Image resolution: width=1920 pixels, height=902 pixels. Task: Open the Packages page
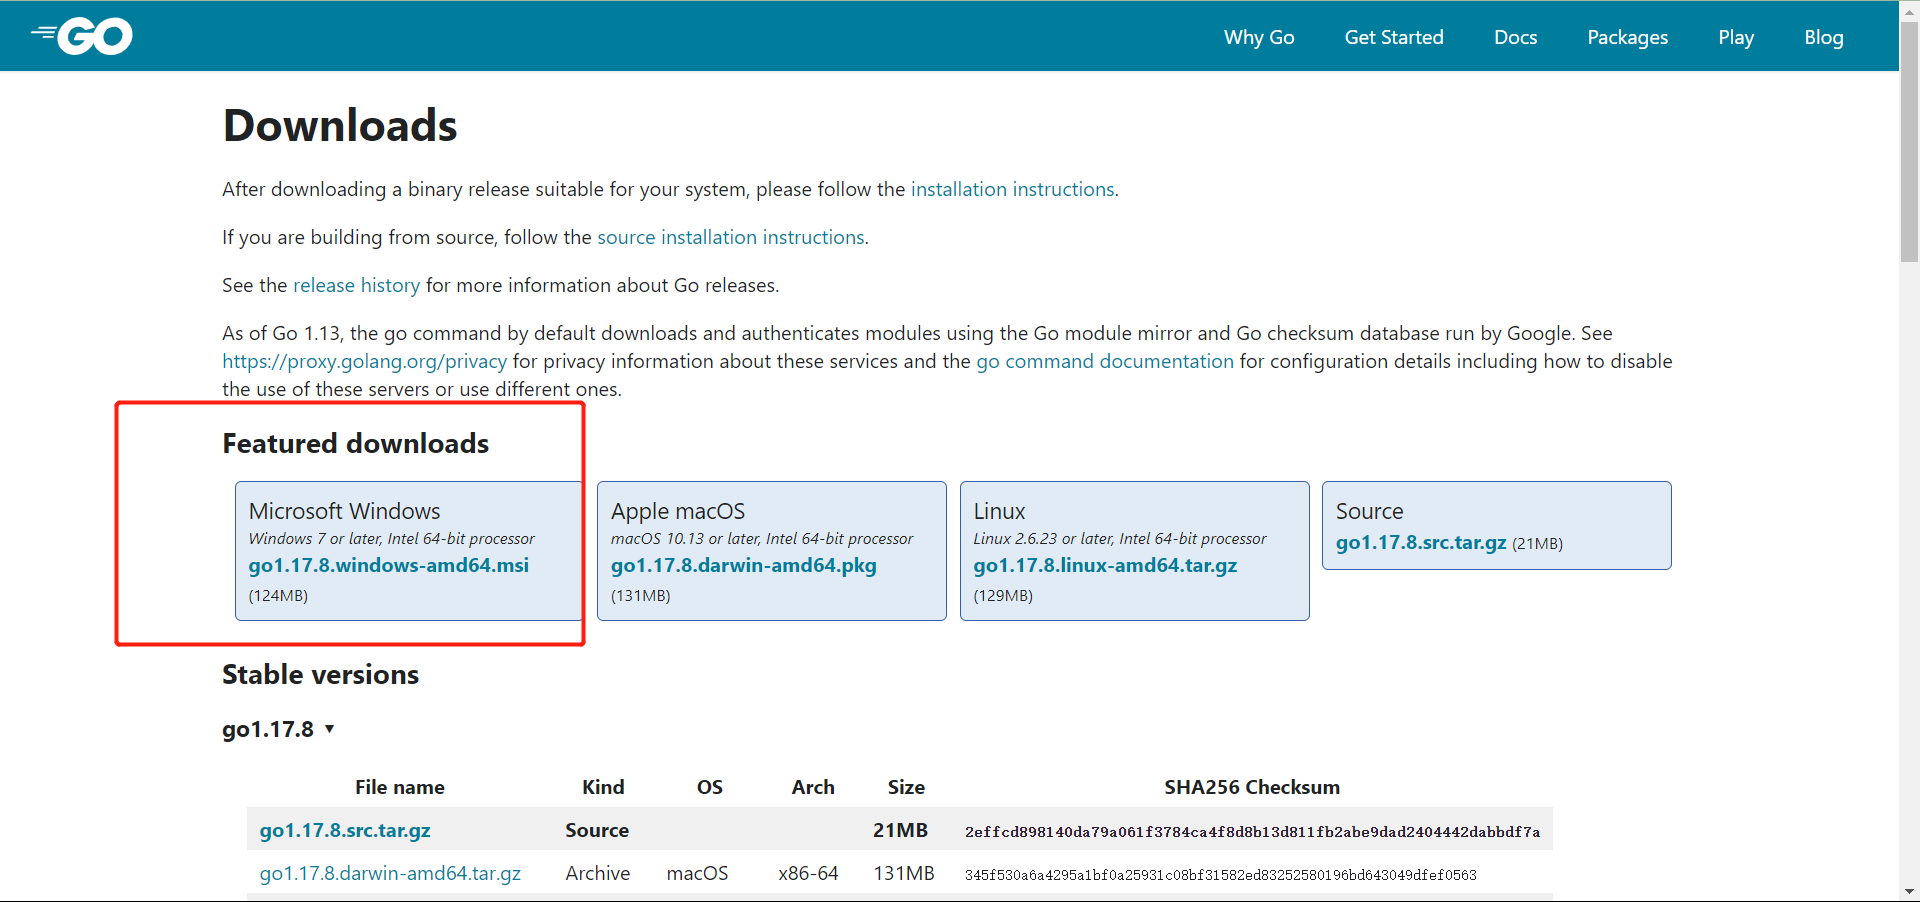[1627, 37]
